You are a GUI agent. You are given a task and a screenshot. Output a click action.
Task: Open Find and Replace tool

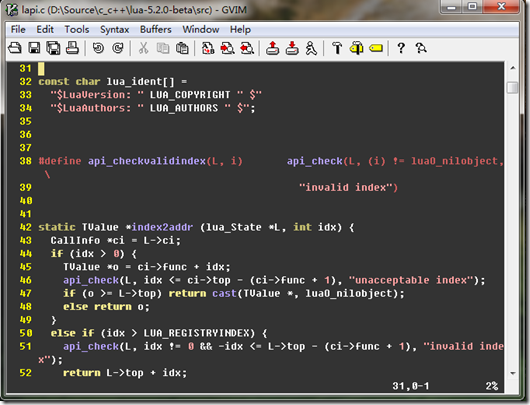point(208,48)
